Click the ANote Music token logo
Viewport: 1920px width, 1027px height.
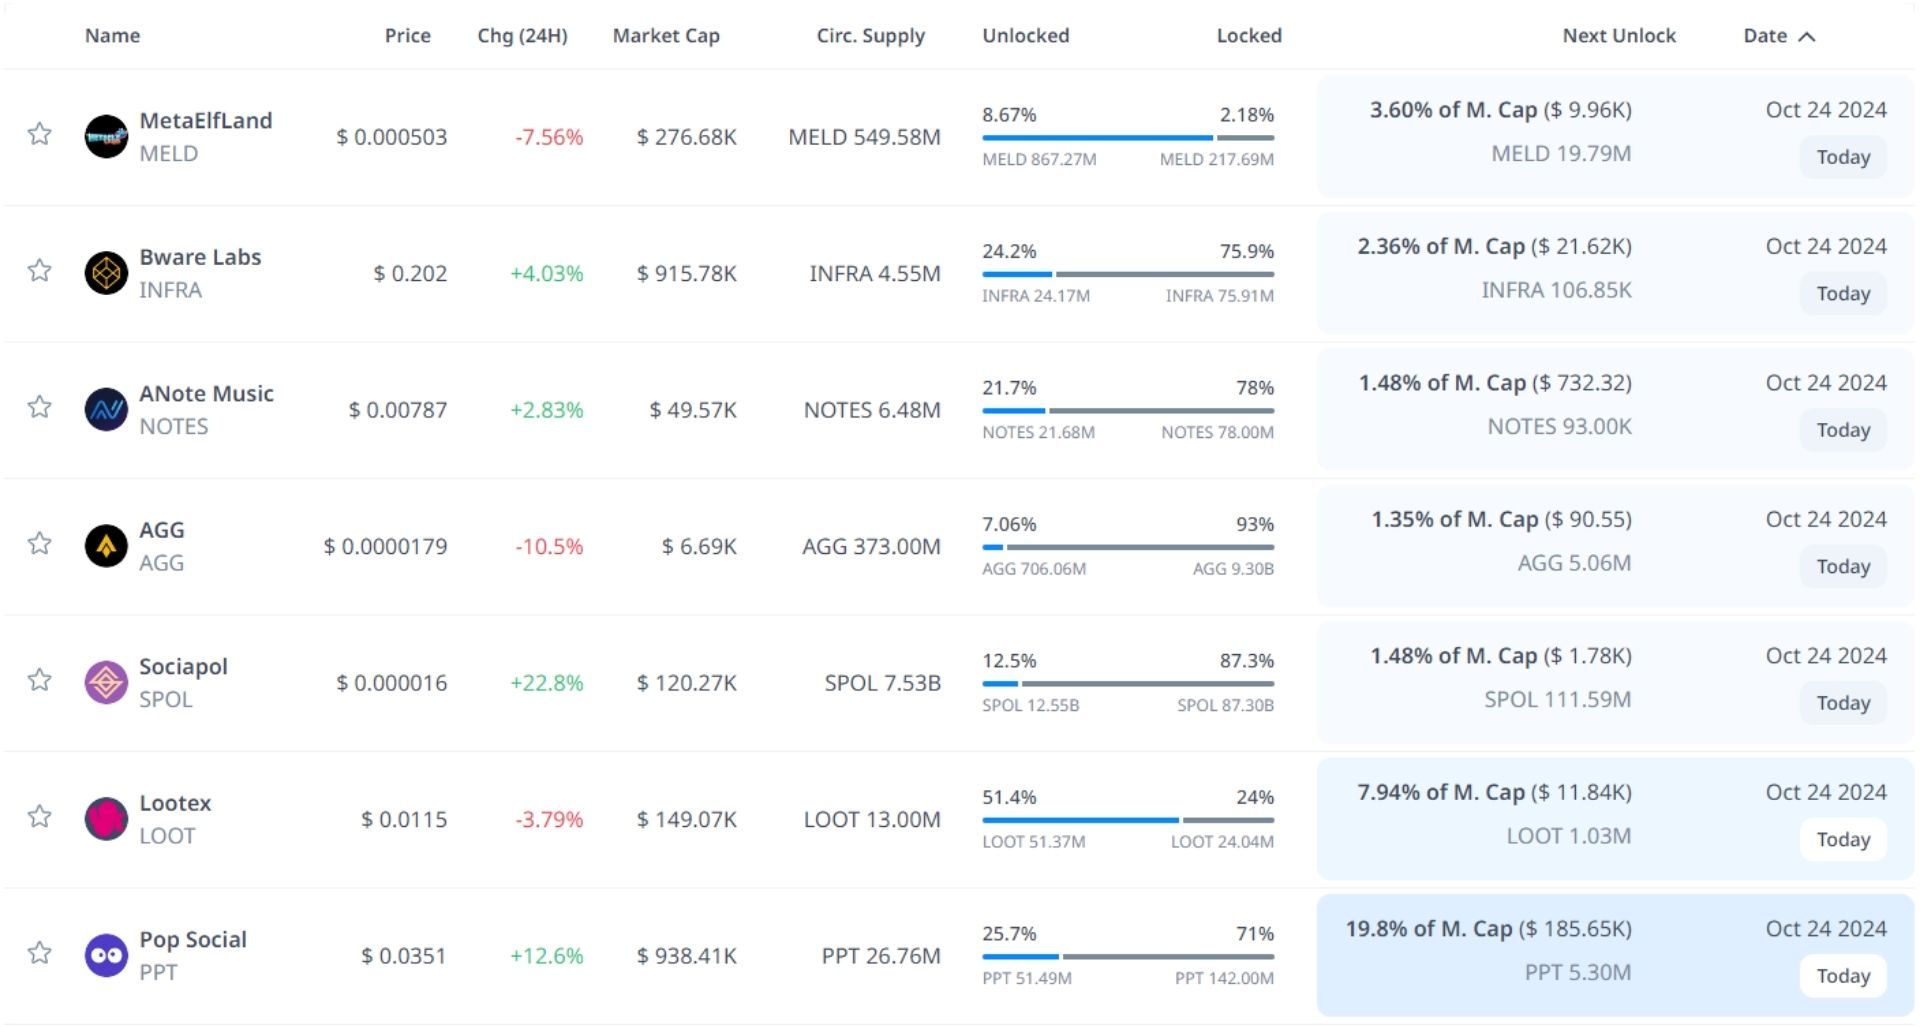click(x=106, y=410)
